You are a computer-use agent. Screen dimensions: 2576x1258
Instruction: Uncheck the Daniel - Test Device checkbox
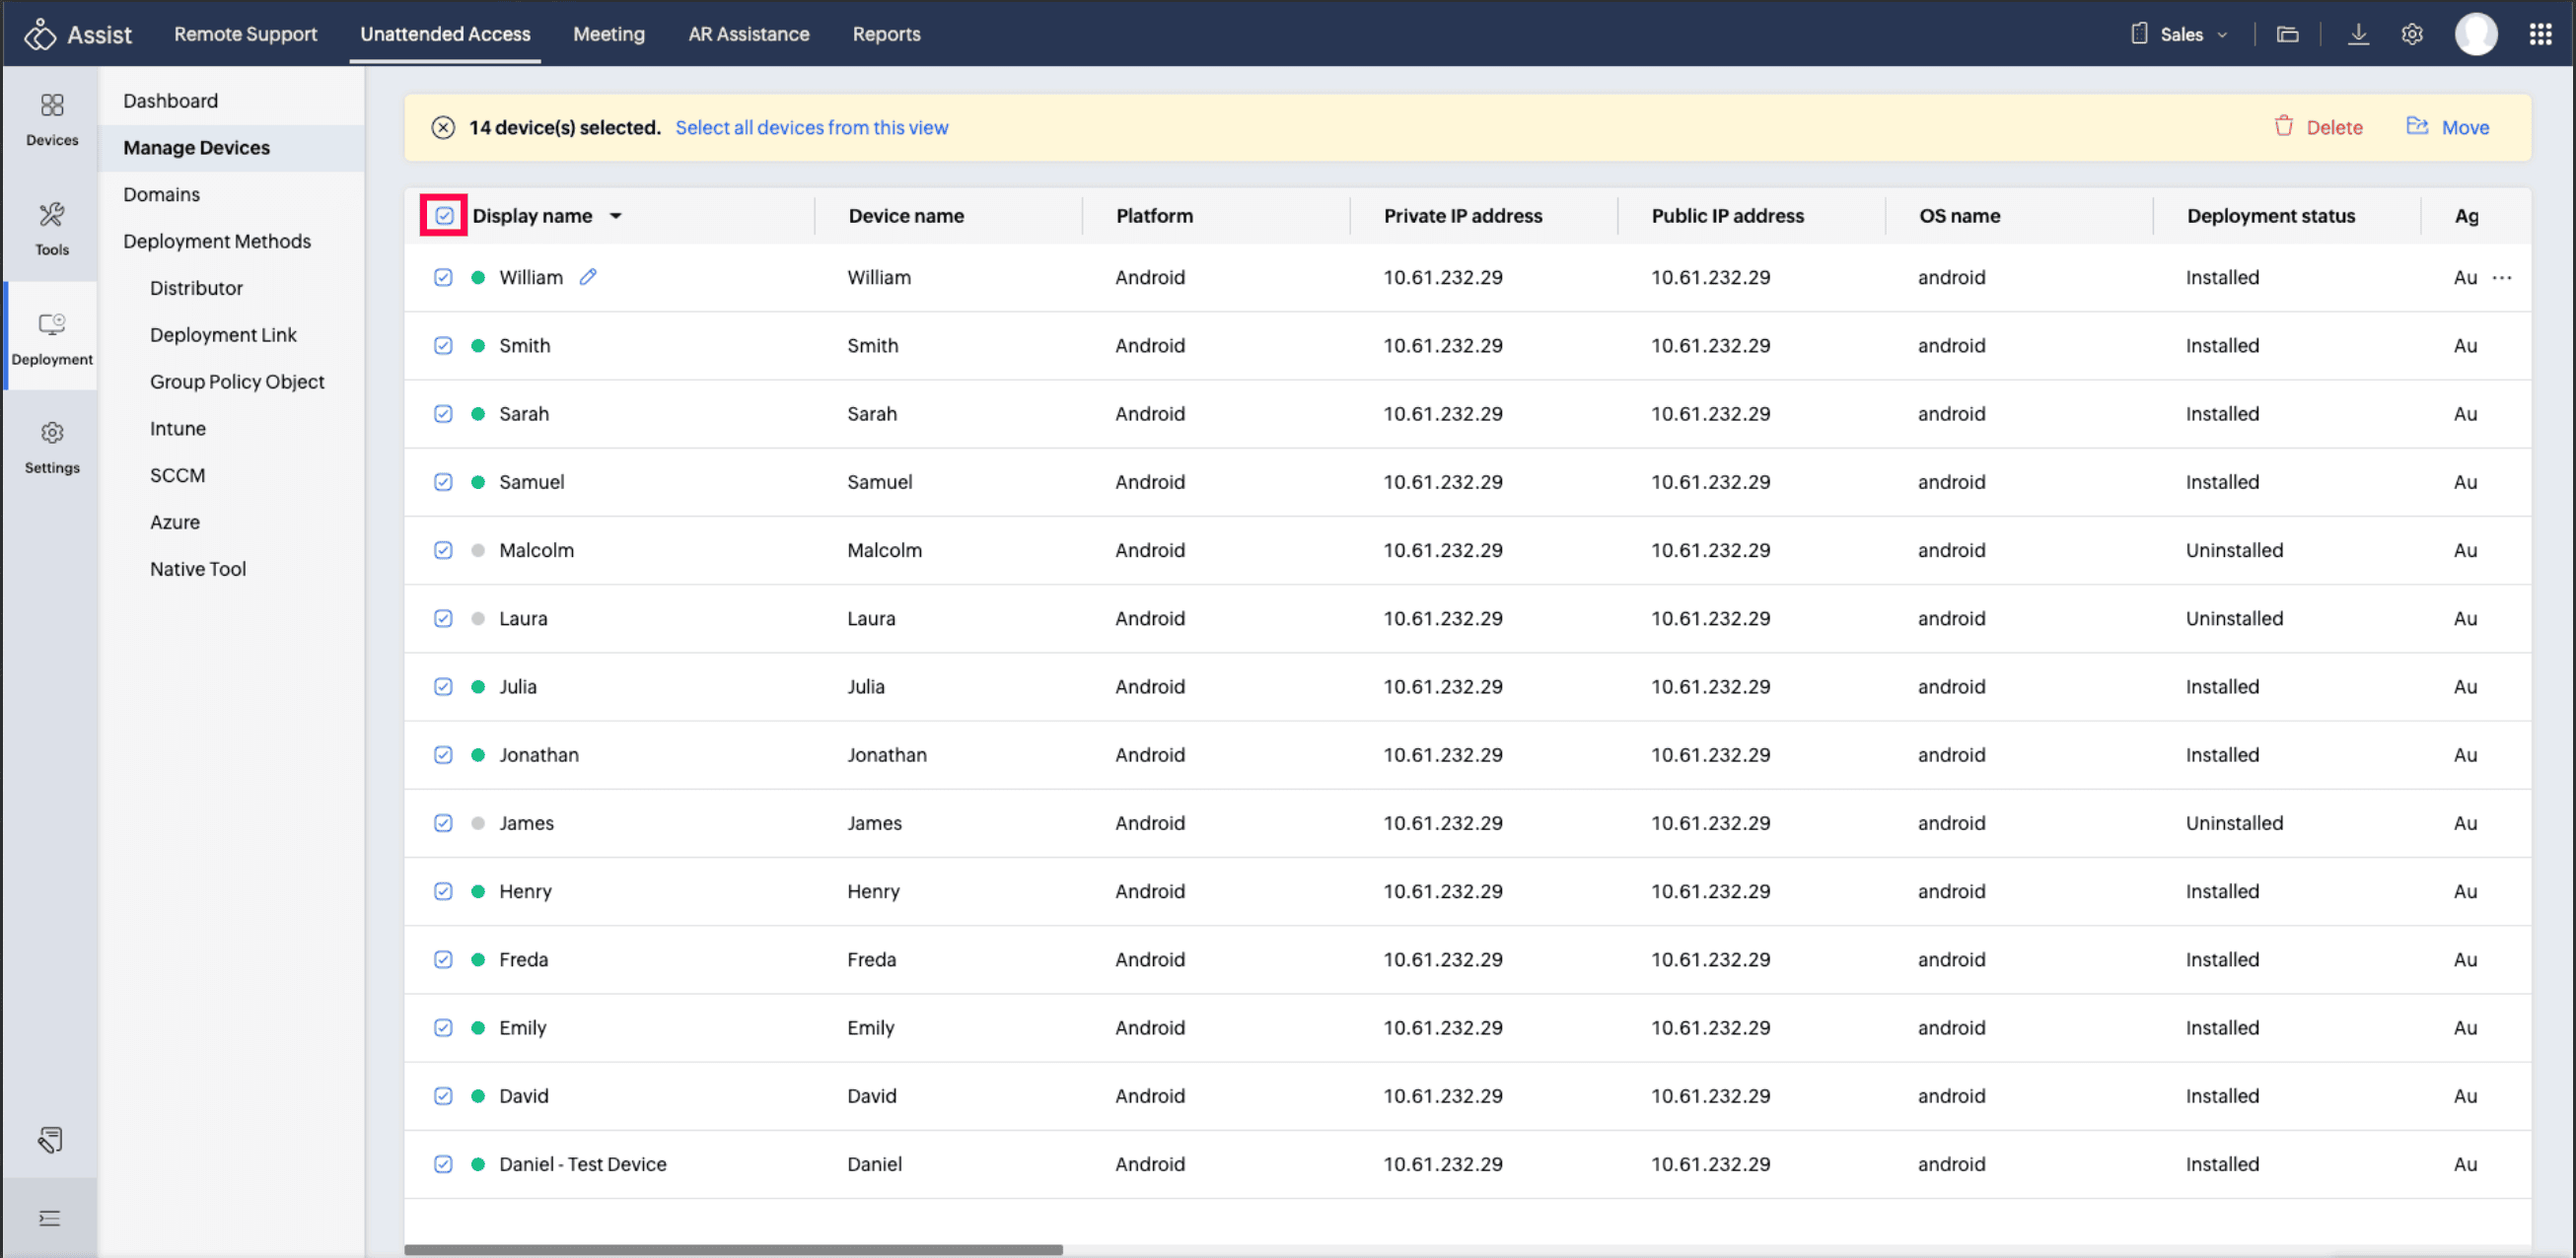(443, 1164)
